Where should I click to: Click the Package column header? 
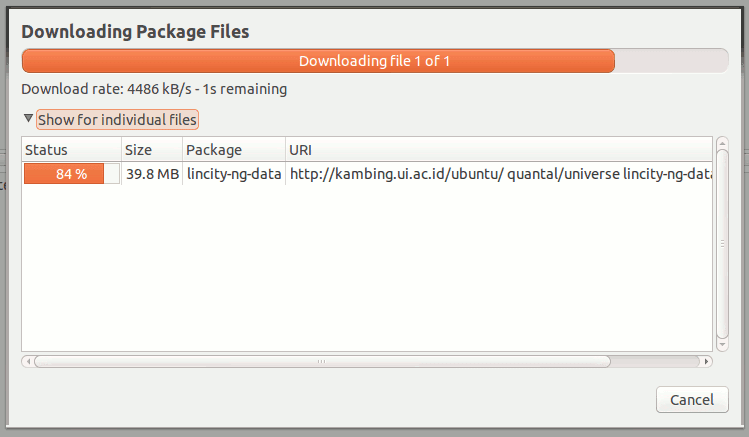(x=233, y=150)
